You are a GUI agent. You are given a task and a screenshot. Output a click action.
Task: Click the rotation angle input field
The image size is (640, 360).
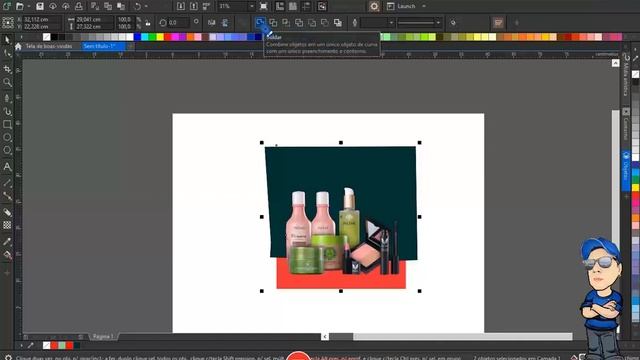pos(178,22)
